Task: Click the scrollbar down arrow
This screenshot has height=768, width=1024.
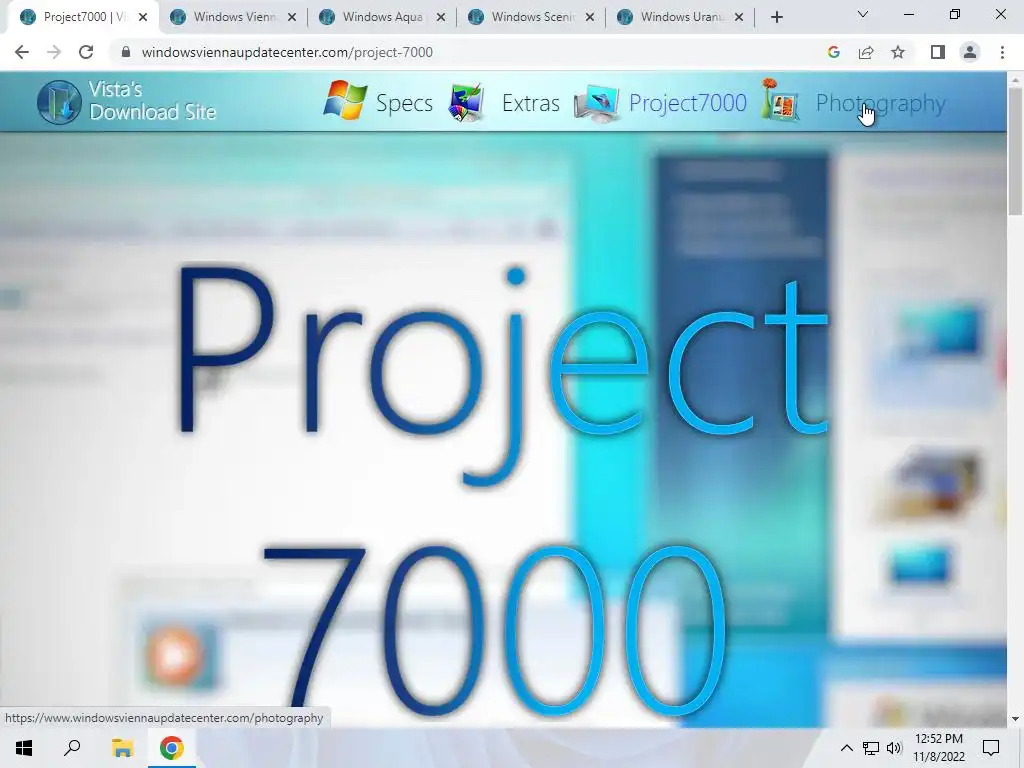Action: [x=1016, y=719]
